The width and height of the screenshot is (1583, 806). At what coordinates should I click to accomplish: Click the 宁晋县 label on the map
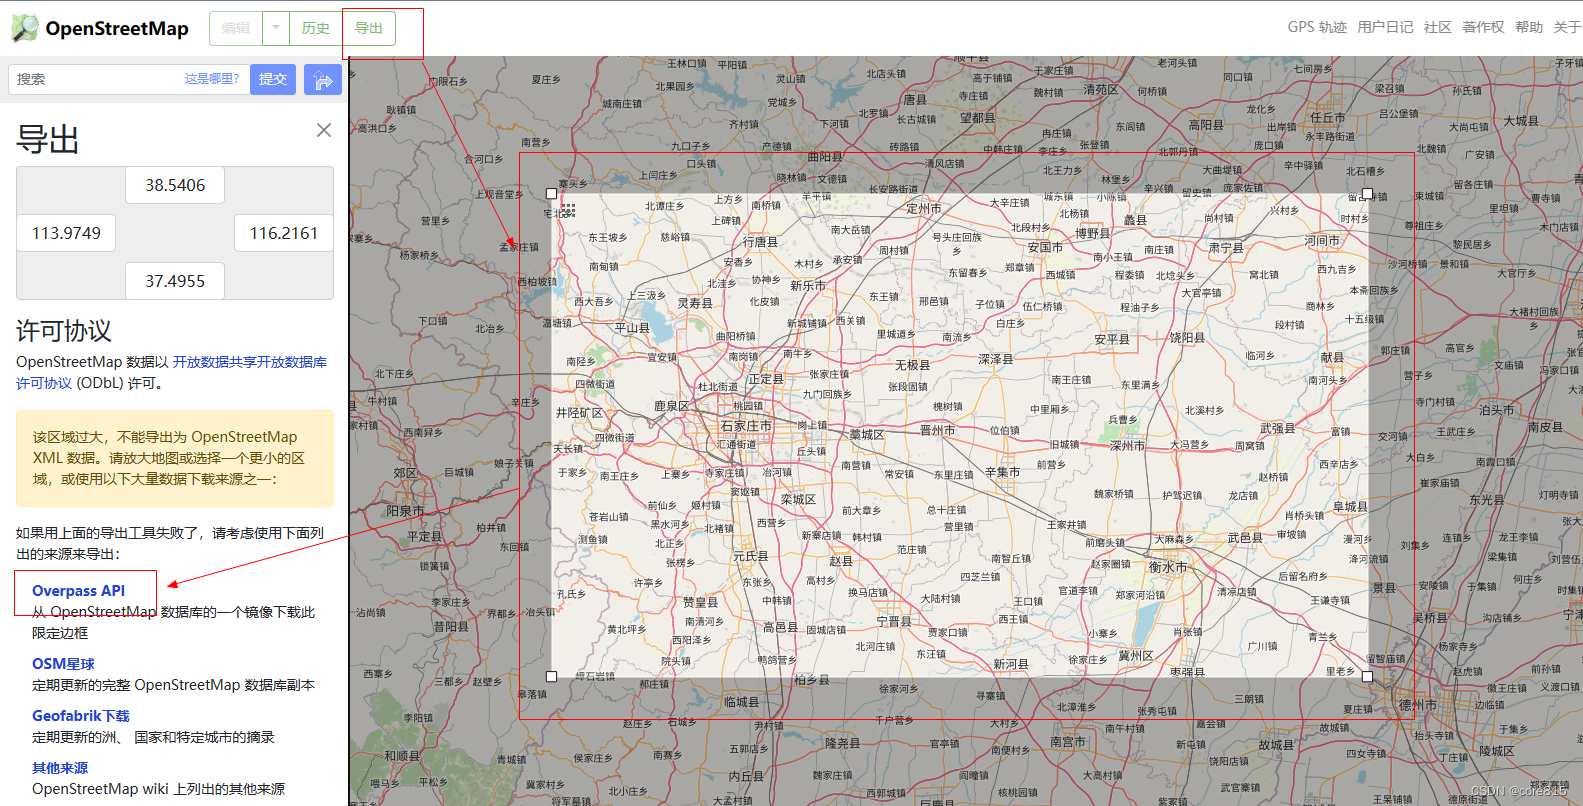(894, 621)
